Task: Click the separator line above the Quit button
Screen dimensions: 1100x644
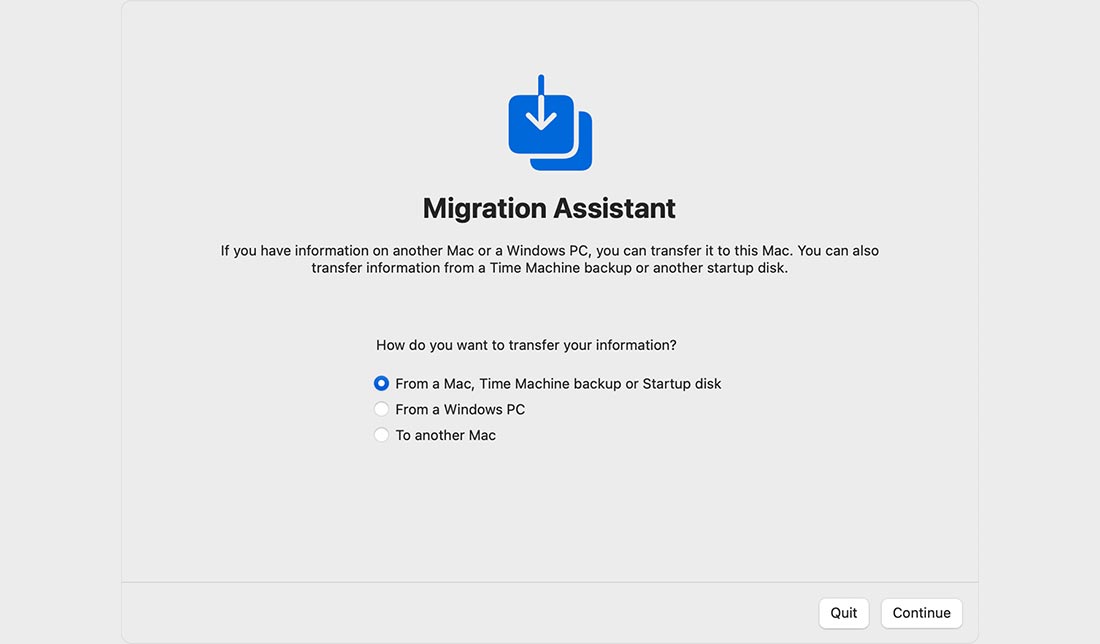Action: pyautogui.click(x=549, y=580)
